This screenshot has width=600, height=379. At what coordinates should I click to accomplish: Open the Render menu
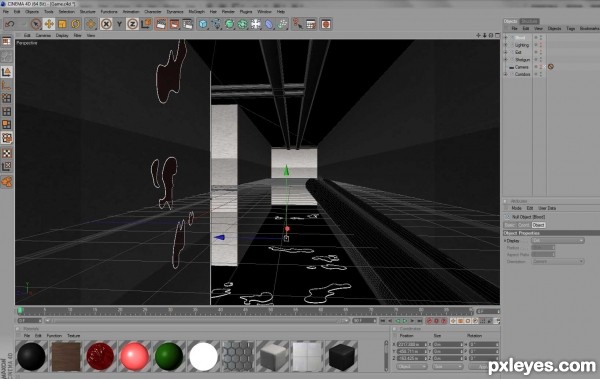(228, 11)
